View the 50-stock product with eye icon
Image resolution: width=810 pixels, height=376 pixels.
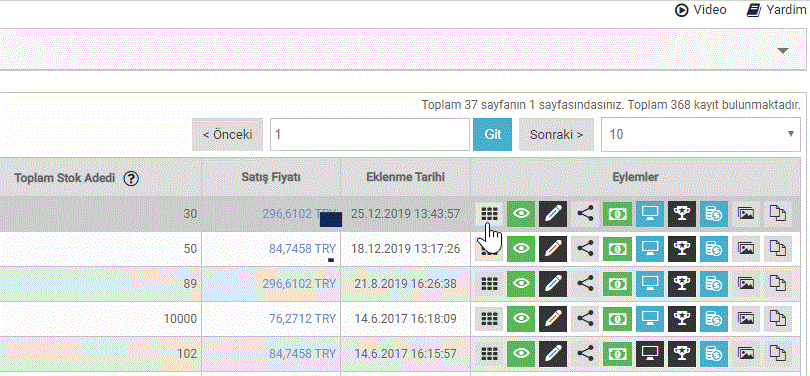tap(521, 248)
